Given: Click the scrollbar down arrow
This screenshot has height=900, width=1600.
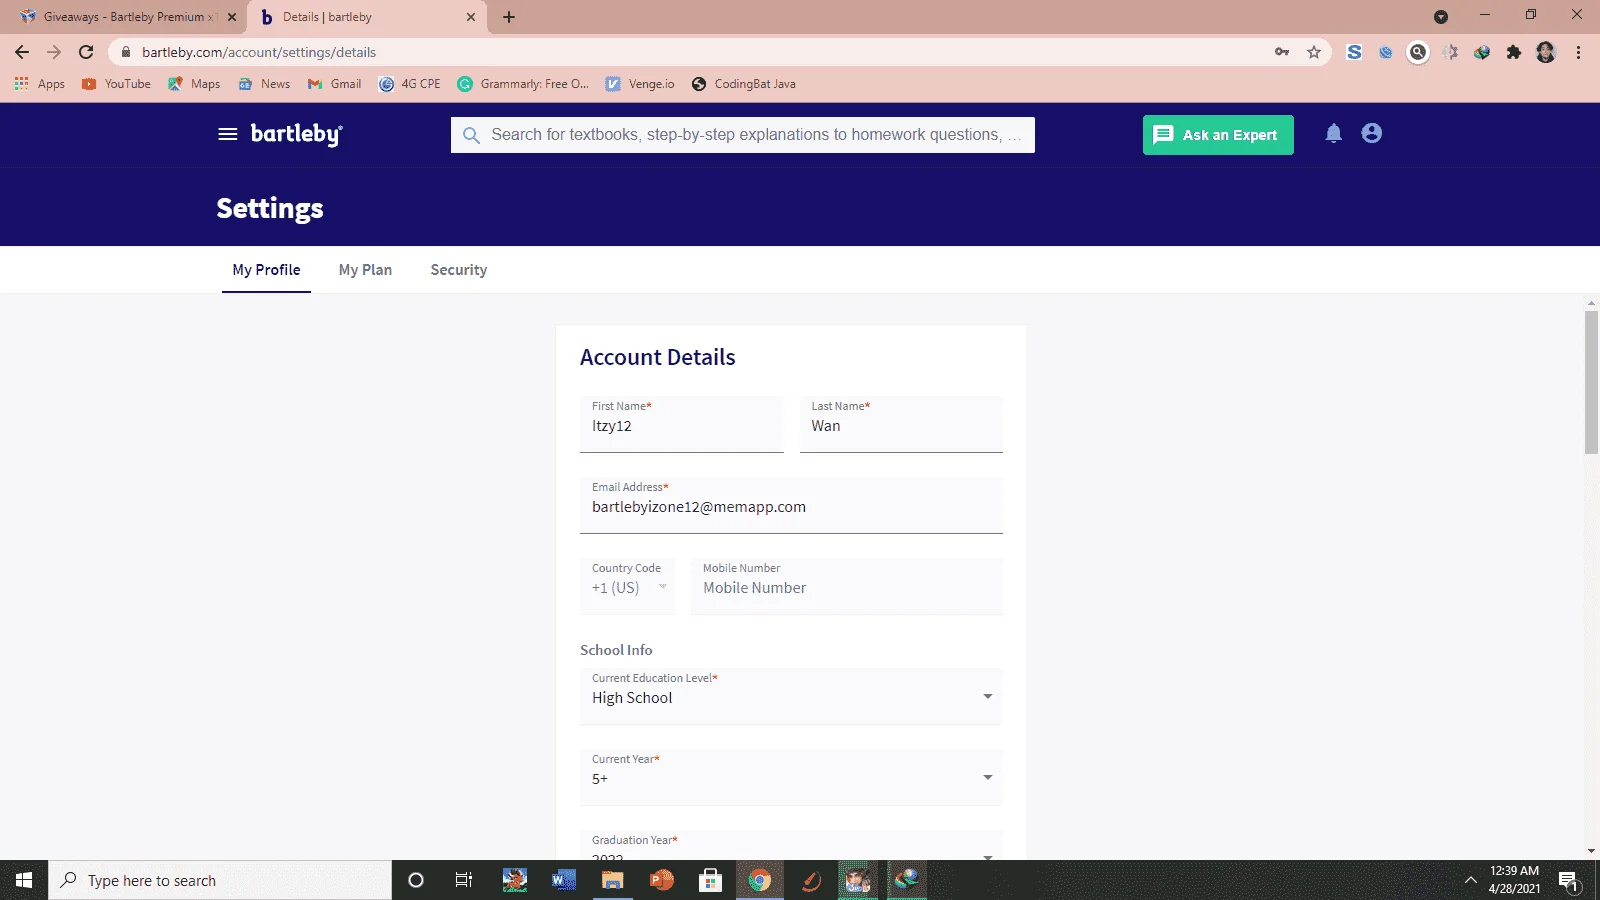Looking at the screenshot, I should 1591,852.
